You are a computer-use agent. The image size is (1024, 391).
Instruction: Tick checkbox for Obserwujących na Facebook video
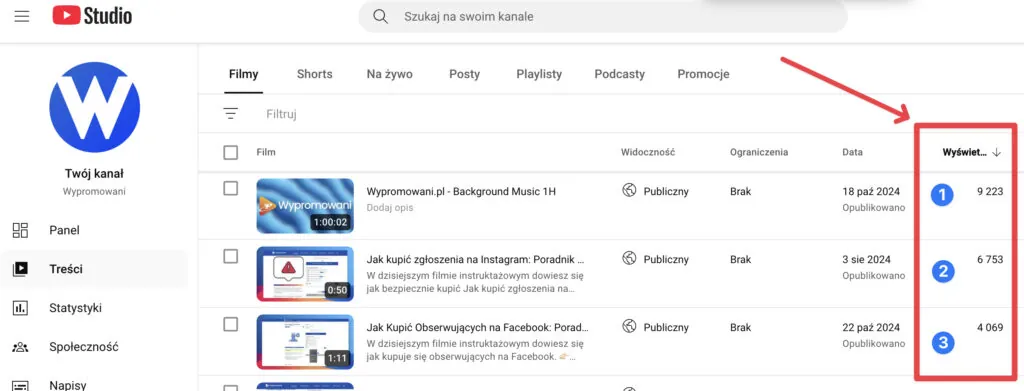click(x=231, y=324)
